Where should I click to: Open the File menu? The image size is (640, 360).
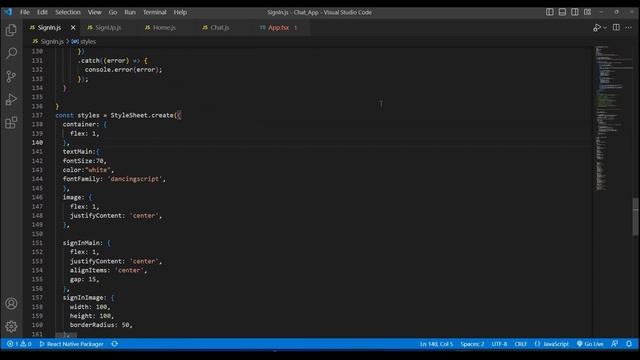point(25,12)
